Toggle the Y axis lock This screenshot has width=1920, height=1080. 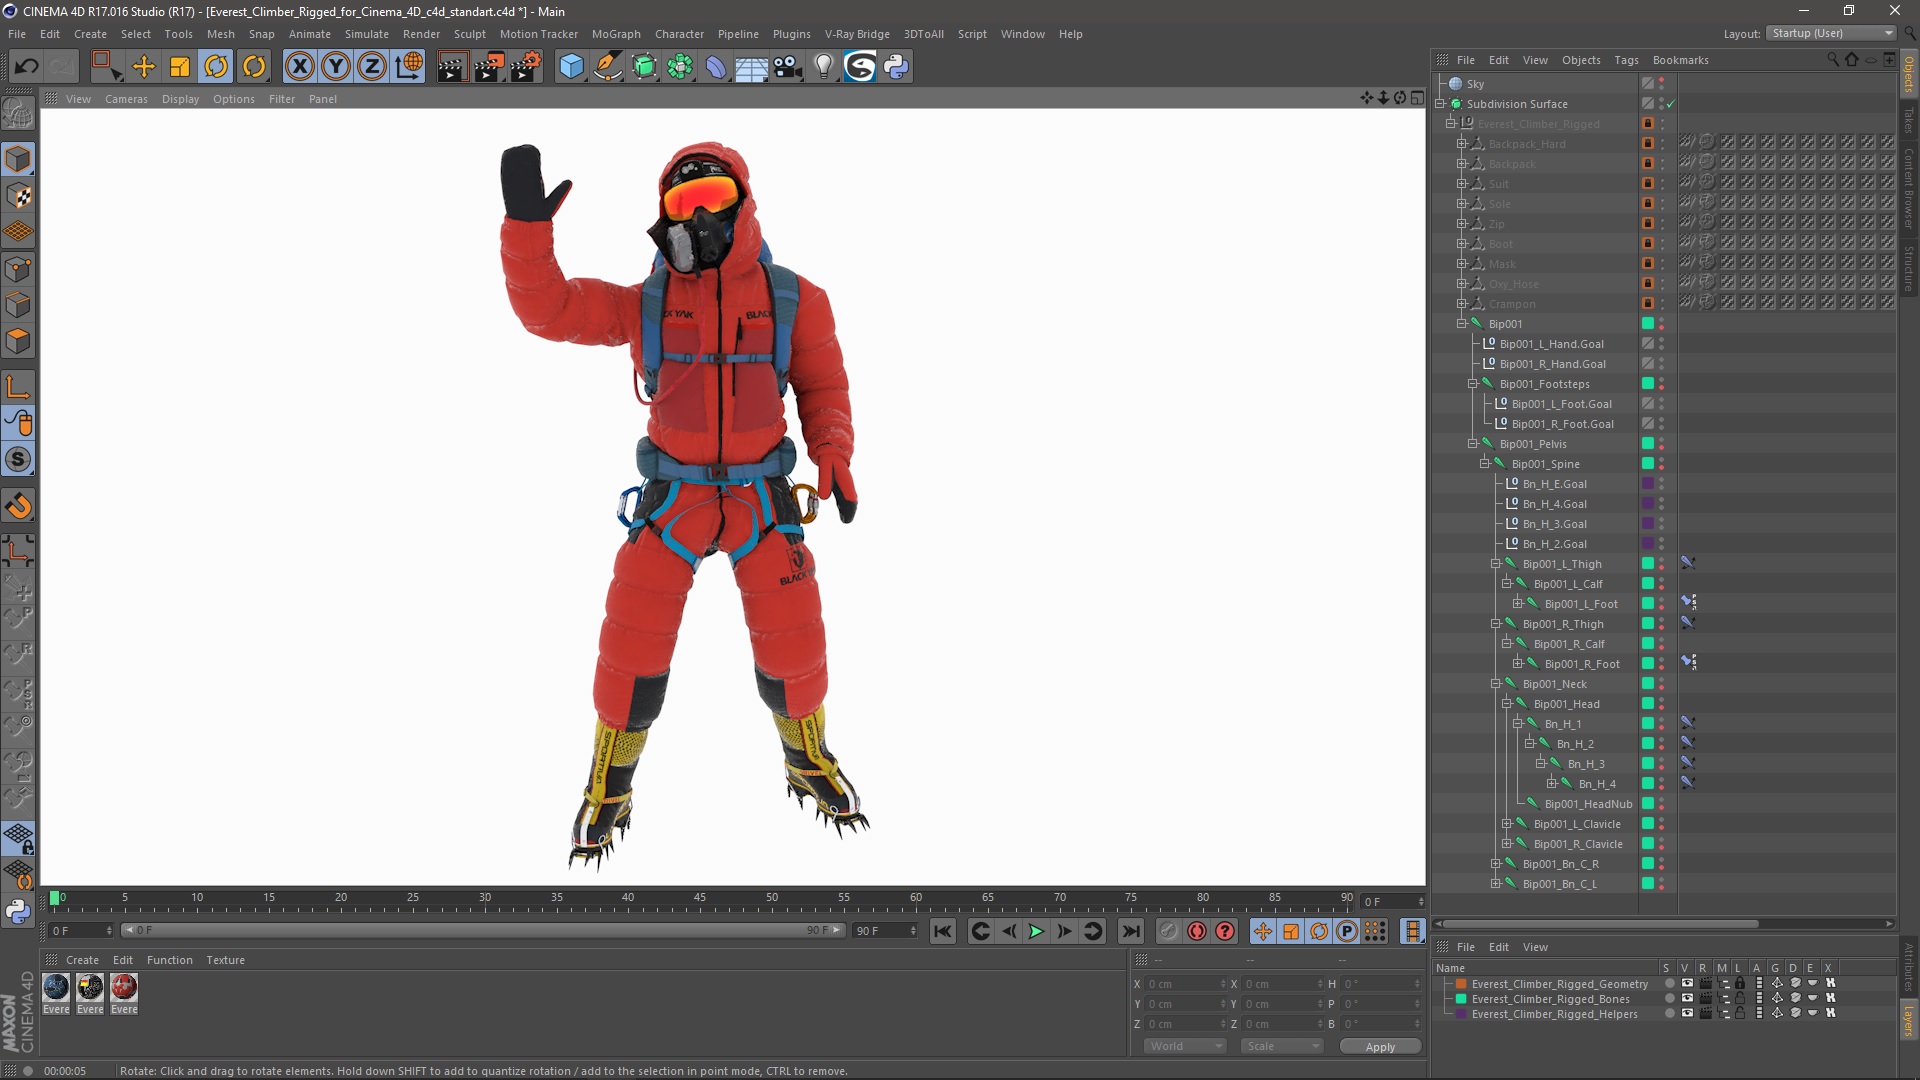tap(336, 67)
